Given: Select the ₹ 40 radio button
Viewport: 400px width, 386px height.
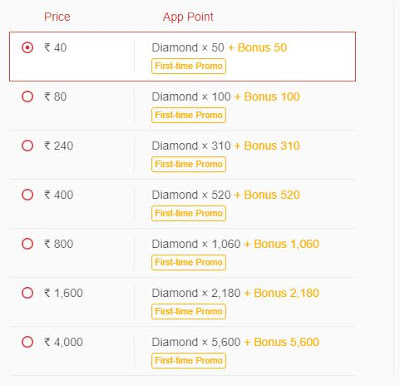Looking at the screenshot, I should coord(27,47).
